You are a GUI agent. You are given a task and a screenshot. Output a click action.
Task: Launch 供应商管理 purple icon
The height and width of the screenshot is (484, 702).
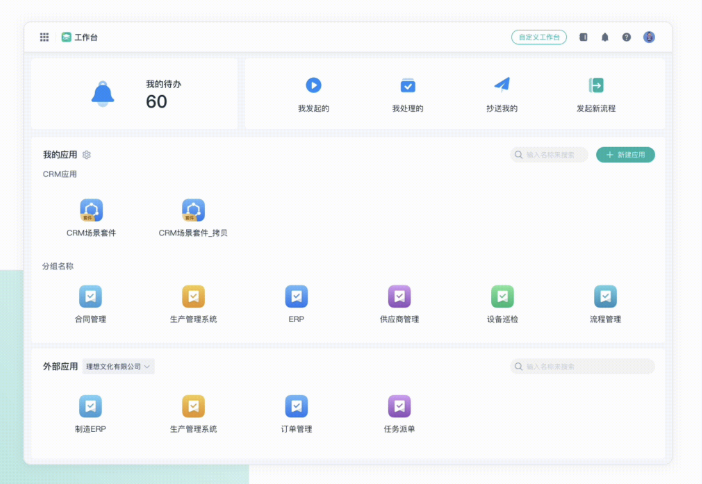399,296
